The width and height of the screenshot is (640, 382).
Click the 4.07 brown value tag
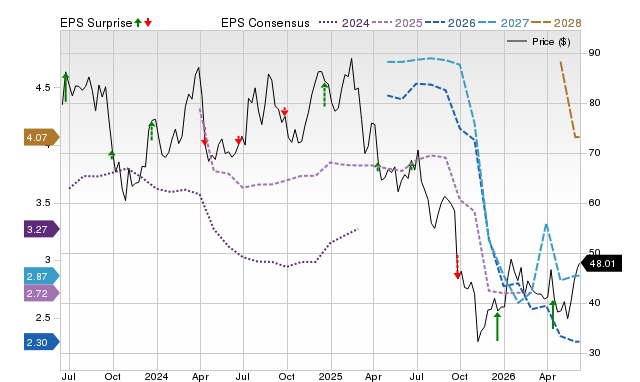(x=42, y=138)
